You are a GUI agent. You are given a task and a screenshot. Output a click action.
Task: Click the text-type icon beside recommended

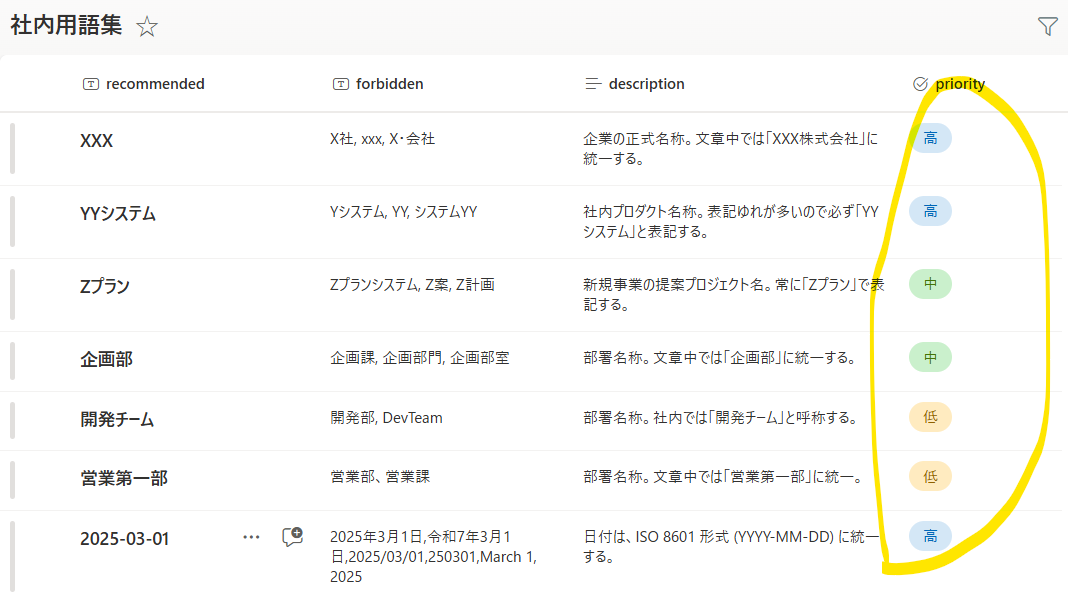[x=91, y=84]
